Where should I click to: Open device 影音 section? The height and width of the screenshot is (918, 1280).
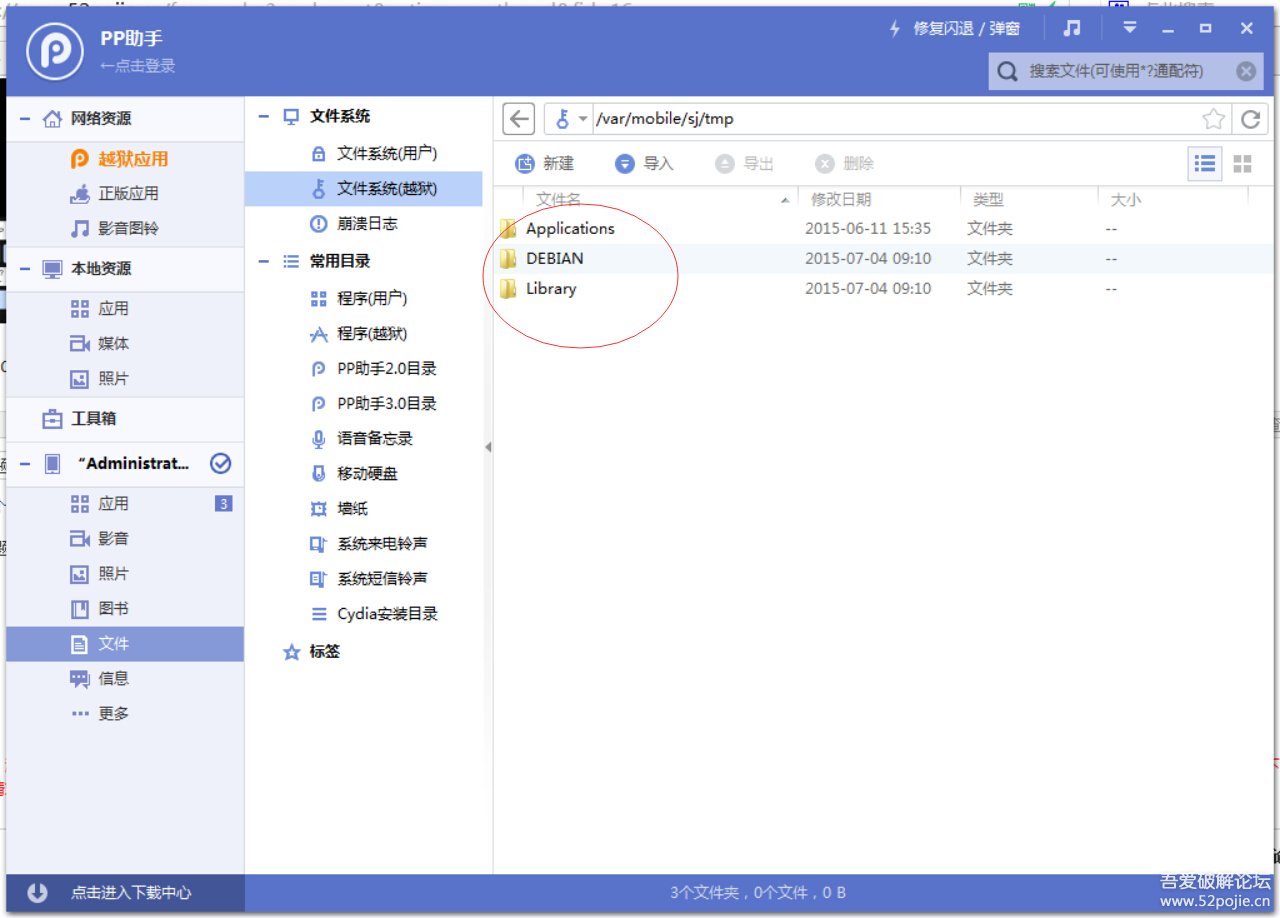[125, 539]
